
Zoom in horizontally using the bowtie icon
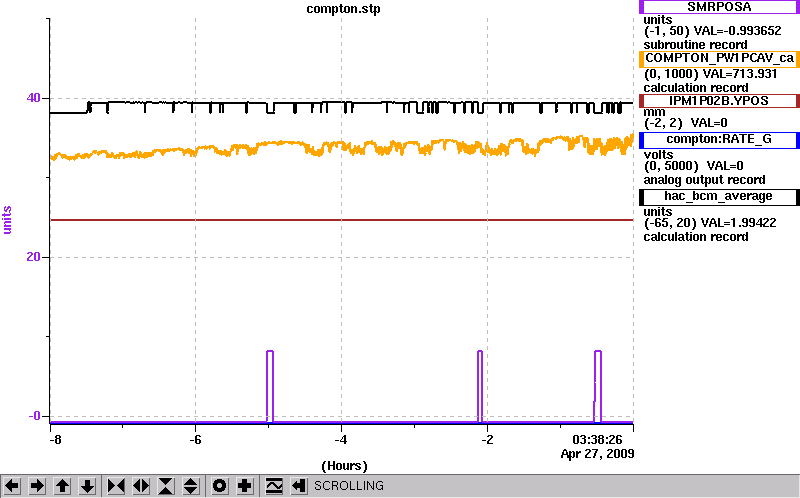(116, 486)
